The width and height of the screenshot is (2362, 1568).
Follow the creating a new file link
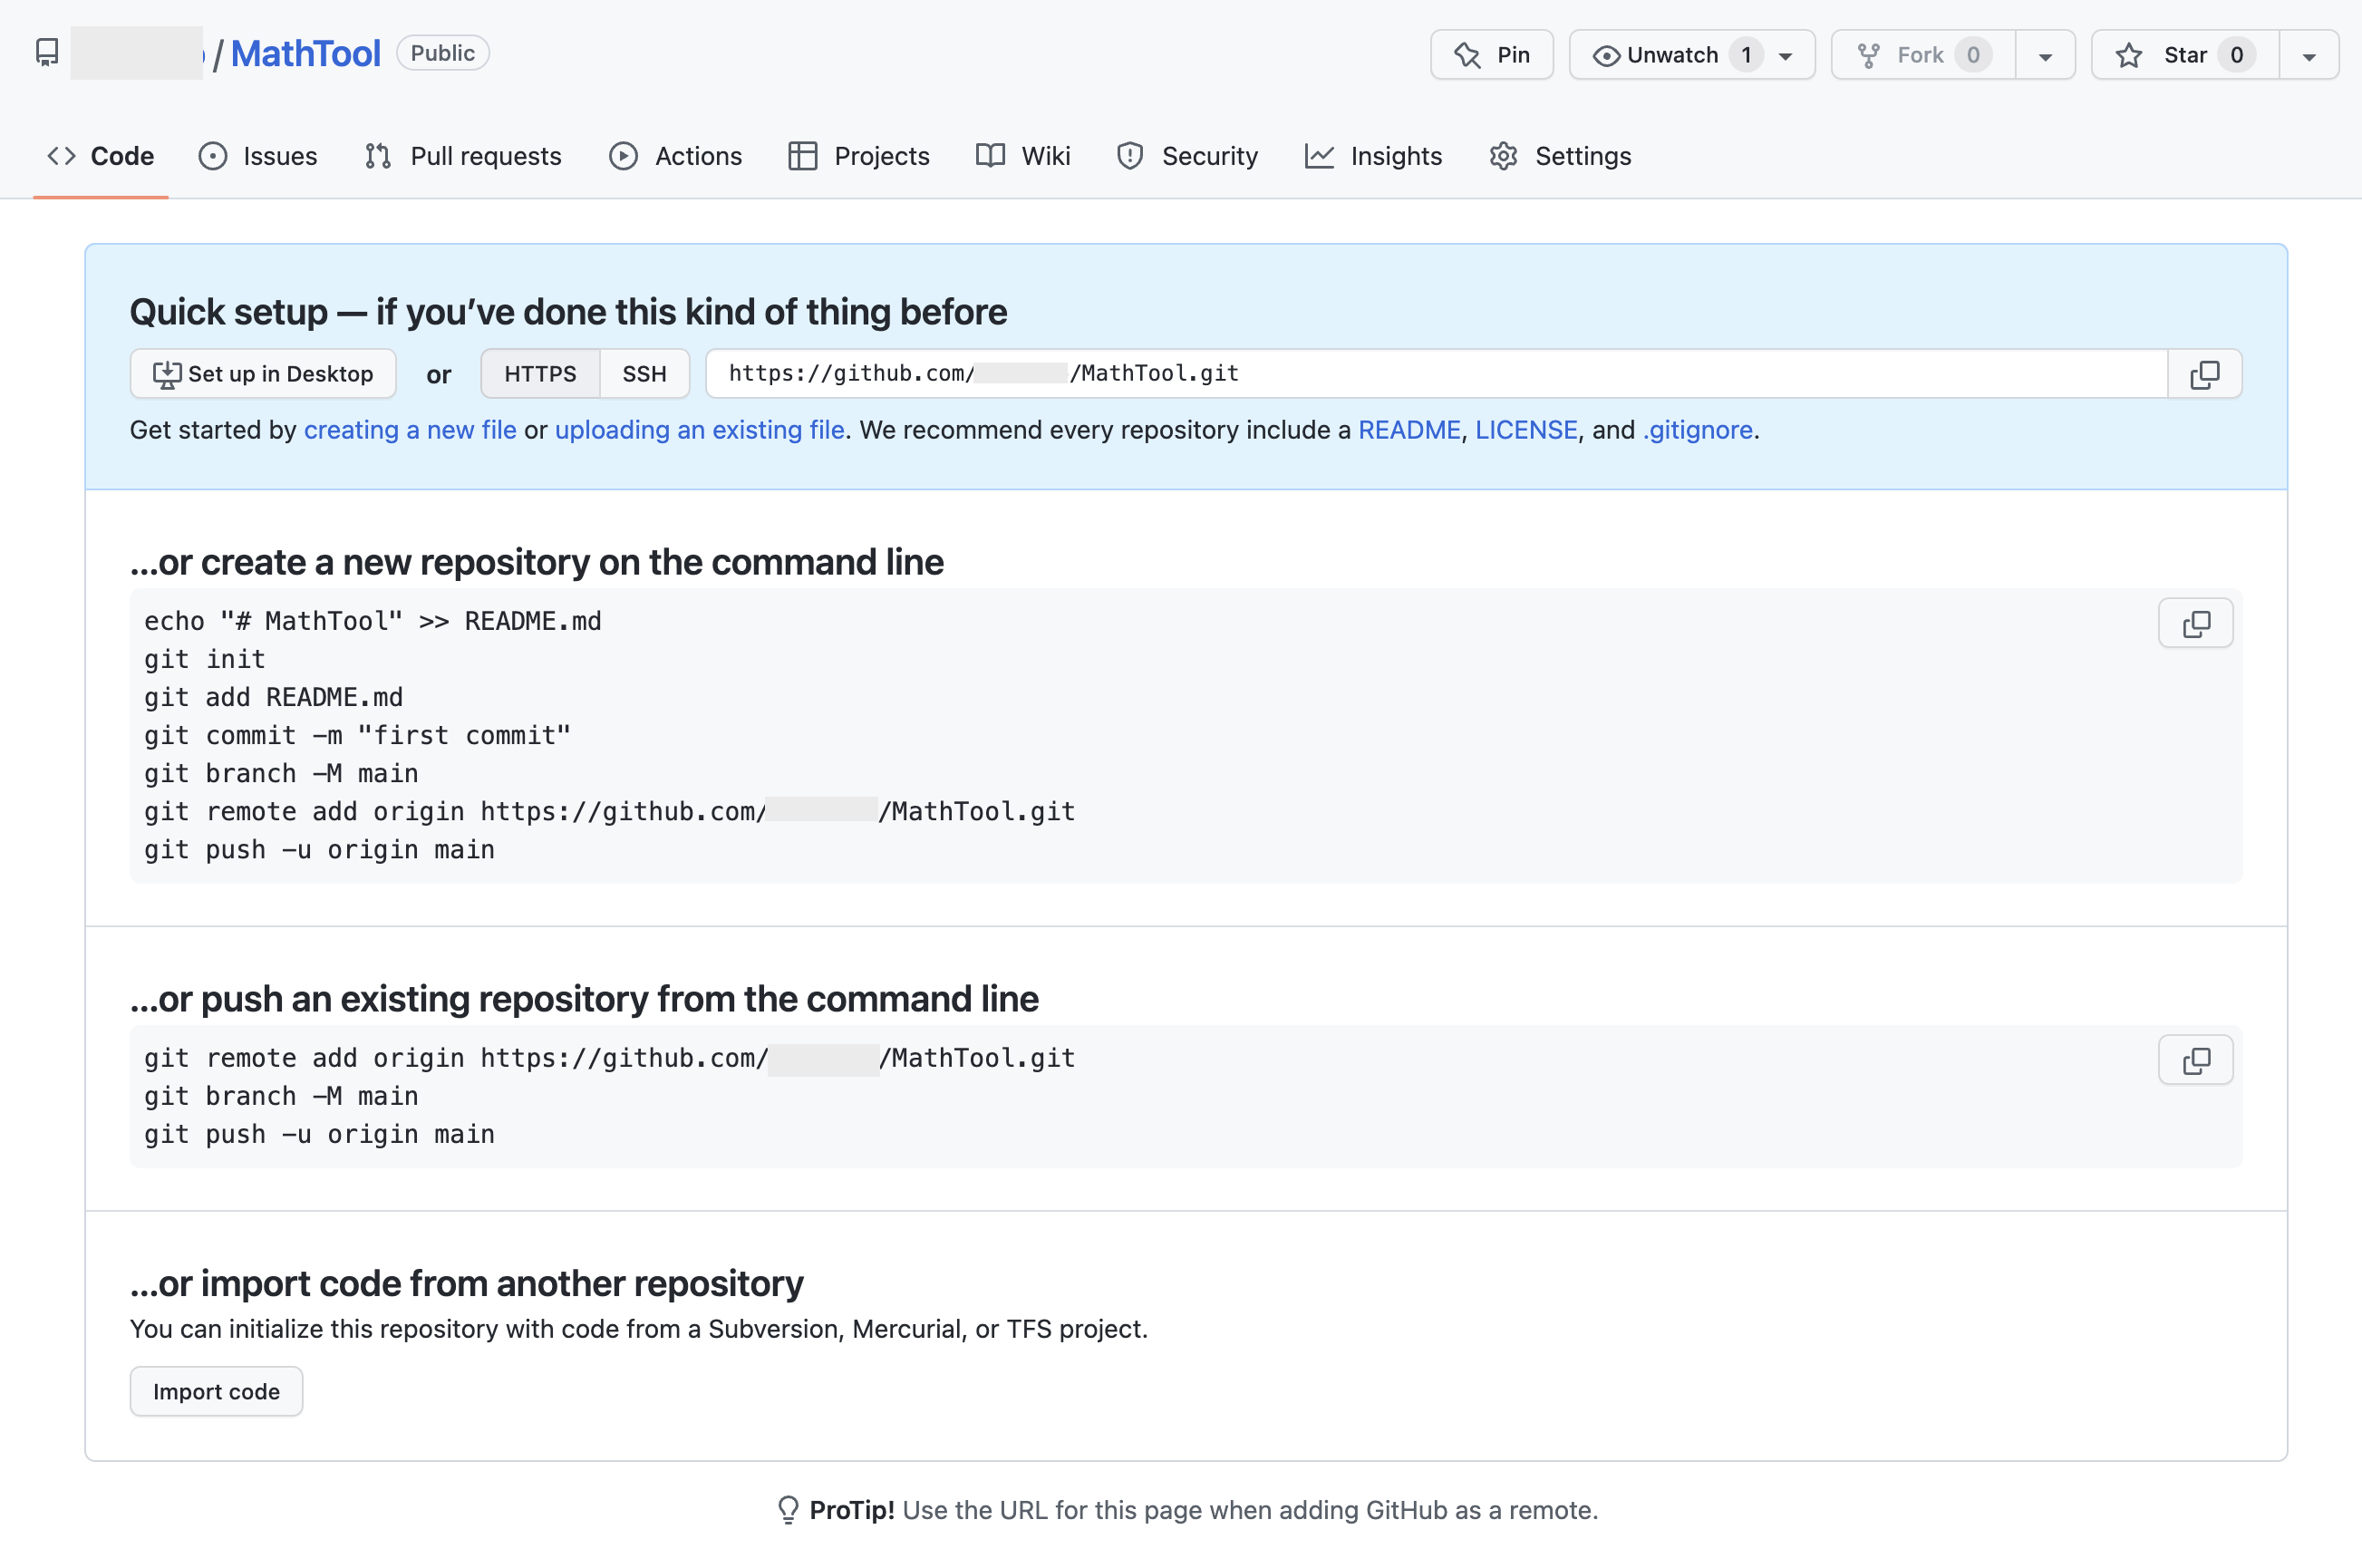click(410, 430)
